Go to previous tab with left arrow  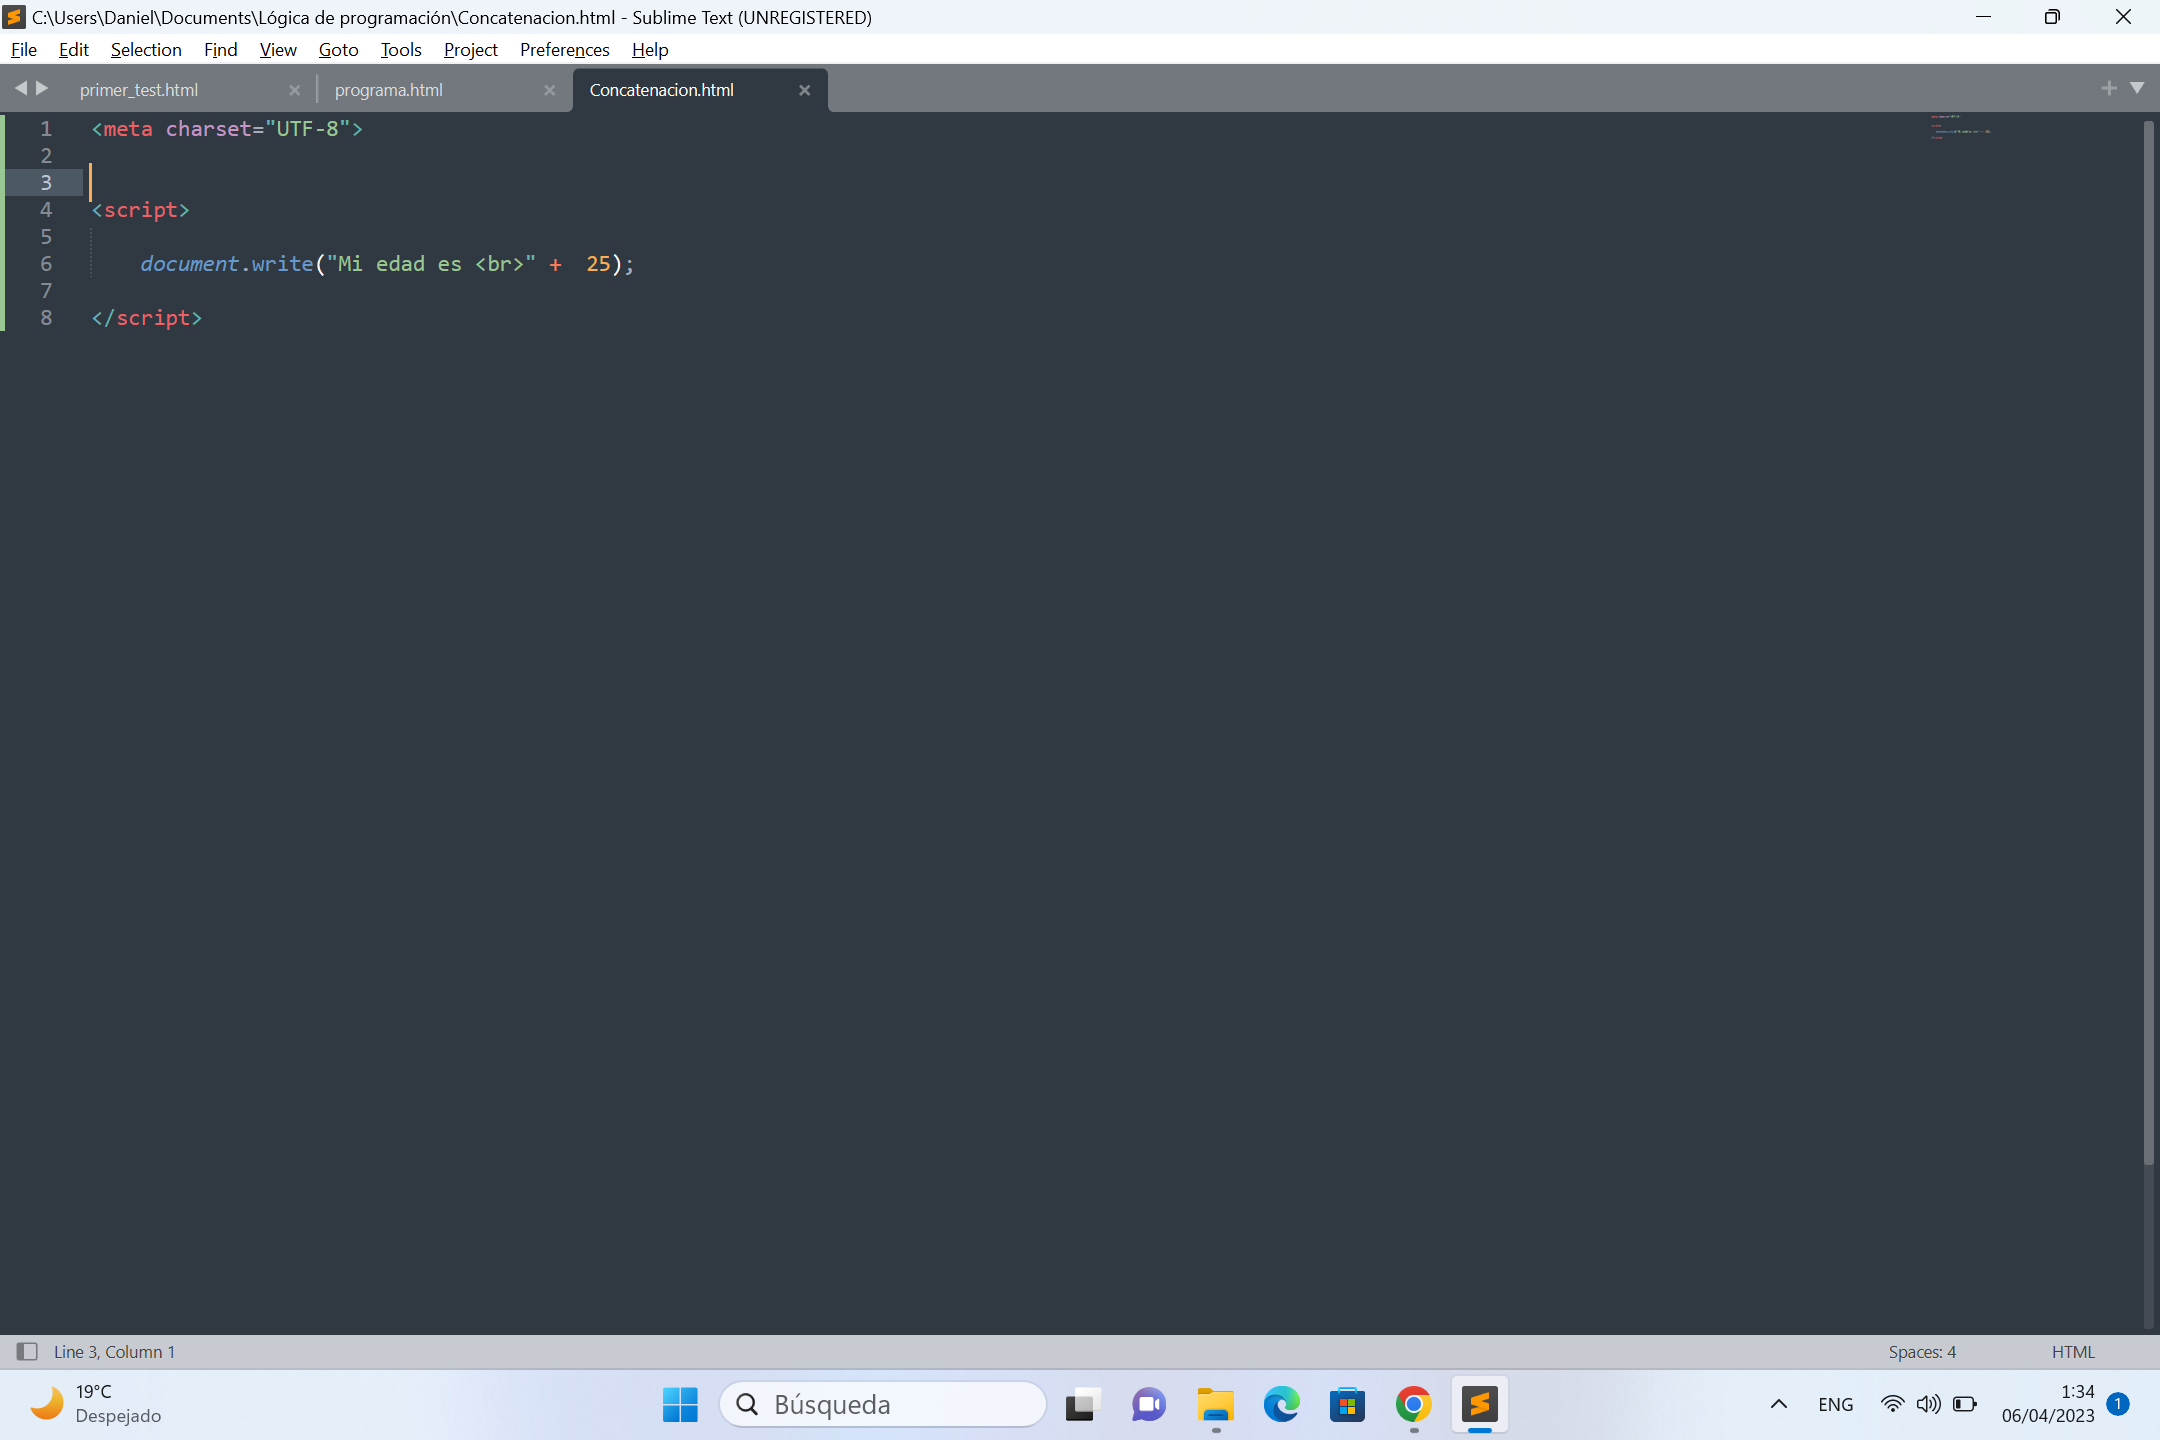click(x=20, y=88)
